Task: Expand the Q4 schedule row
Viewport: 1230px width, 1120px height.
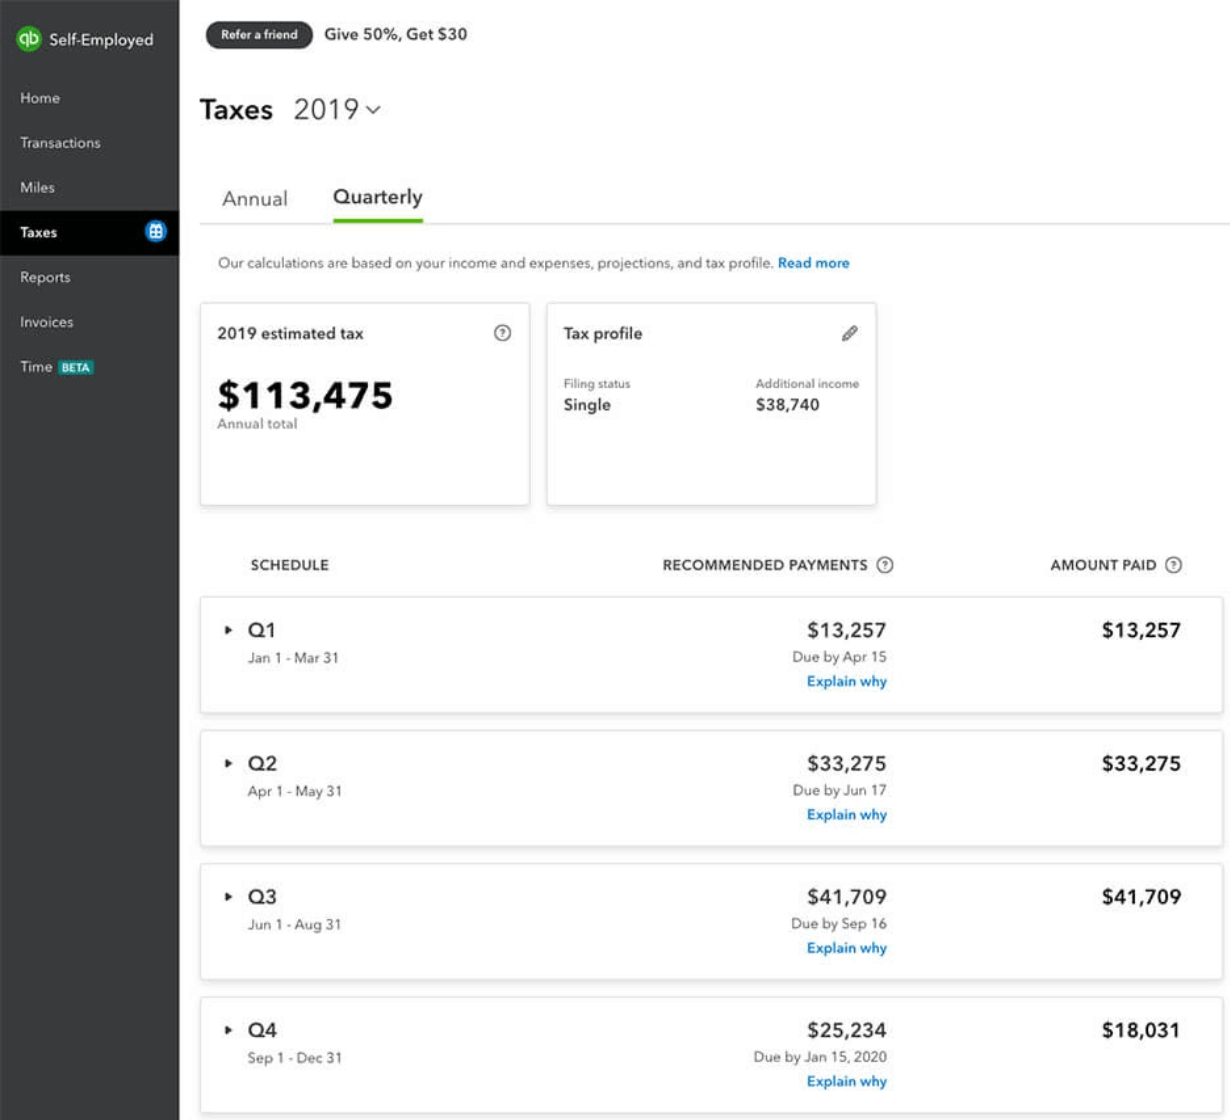Action: pos(230,1030)
